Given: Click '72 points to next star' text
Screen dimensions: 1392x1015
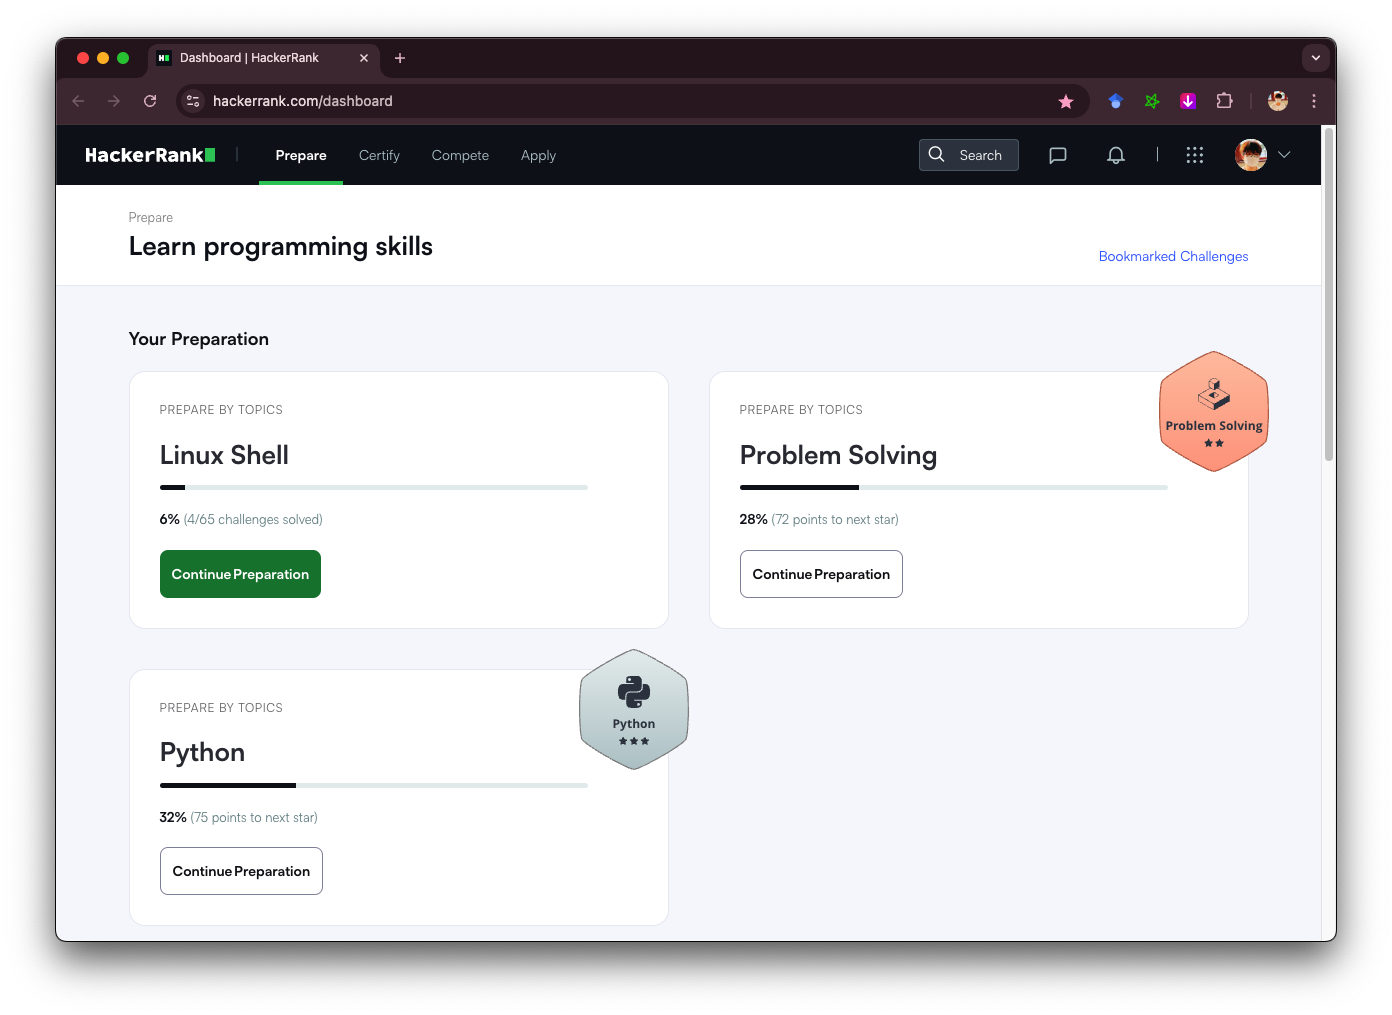Looking at the screenshot, I should click(x=835, y=519).
